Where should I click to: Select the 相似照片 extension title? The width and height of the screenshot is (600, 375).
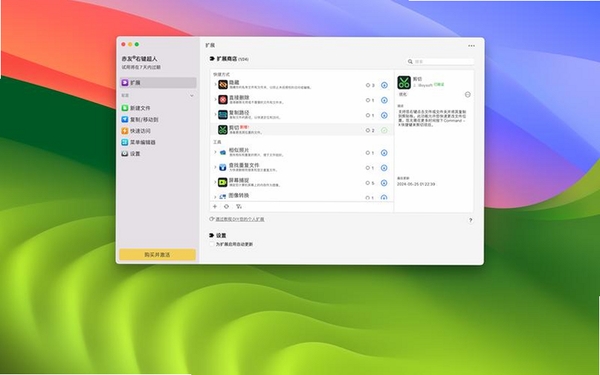click(x=239, y=150)
